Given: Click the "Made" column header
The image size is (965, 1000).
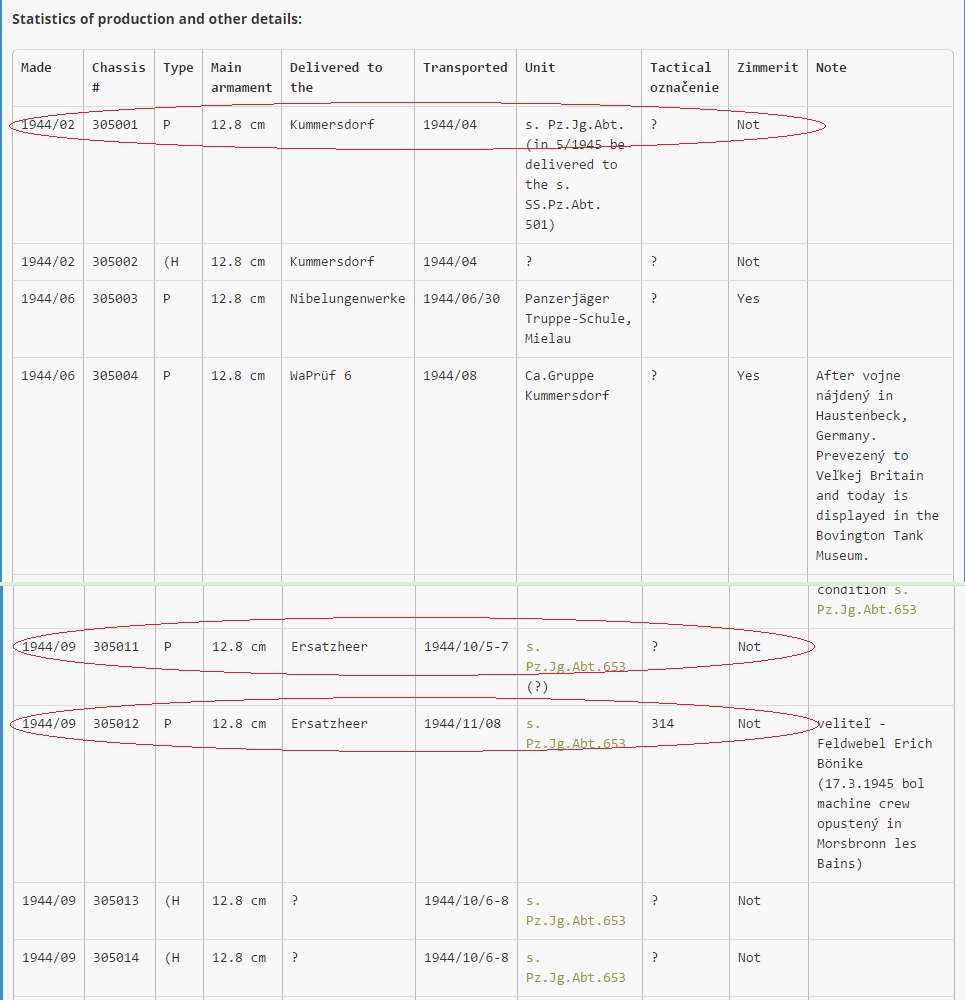Looking at the screenshot, I should [x=36, y=68].
